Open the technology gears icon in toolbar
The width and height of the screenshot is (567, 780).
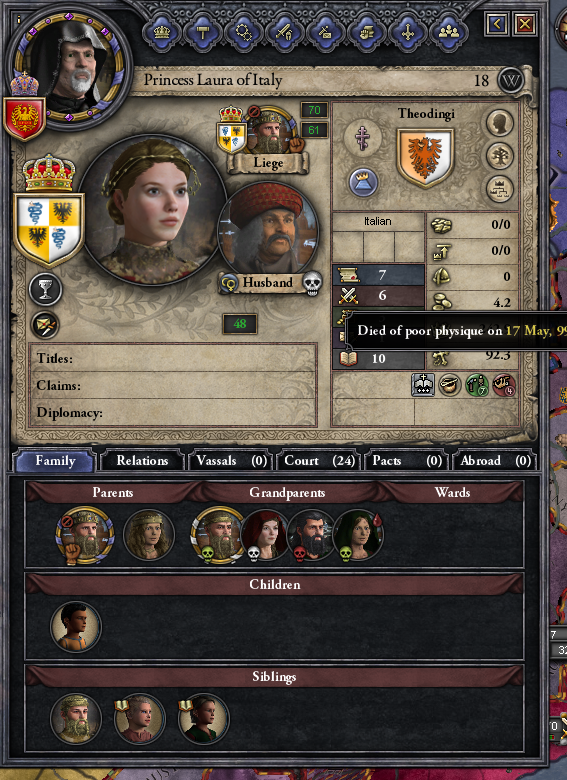(x=244, y=33)
